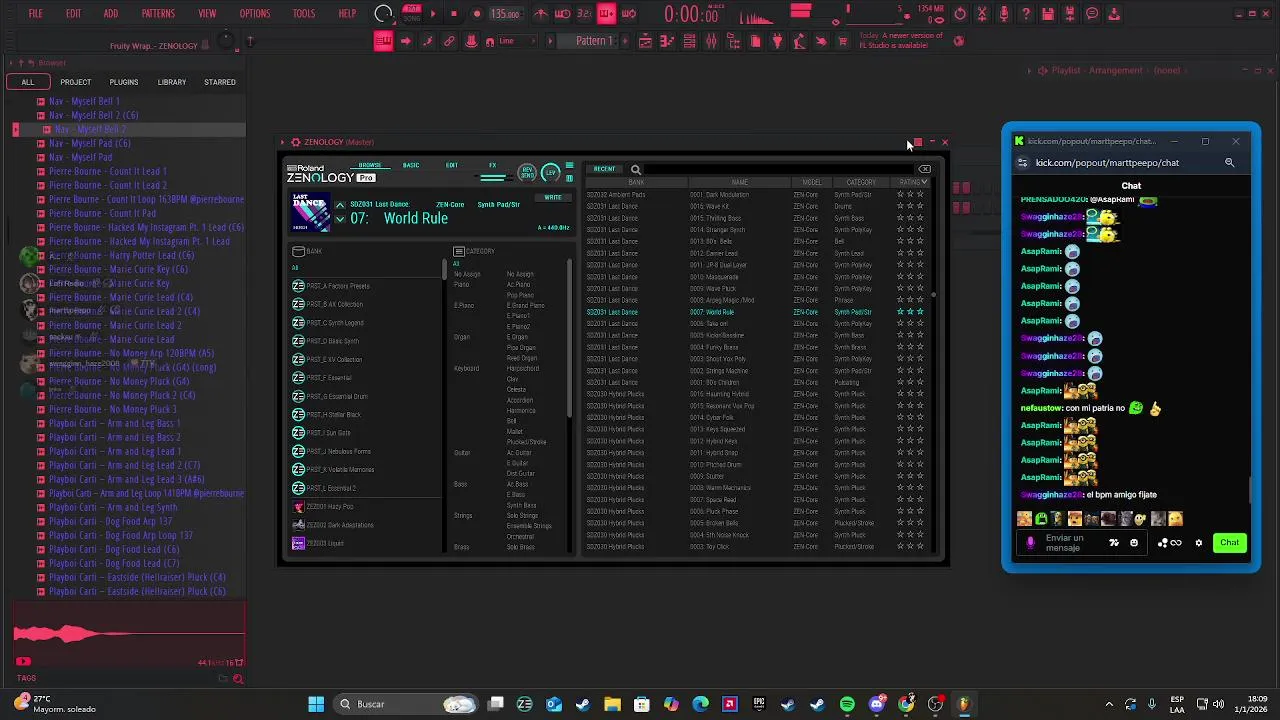Click the stamp tool icon in toolbar
This screenshot has height=720, width=1280.
point(471,41)
